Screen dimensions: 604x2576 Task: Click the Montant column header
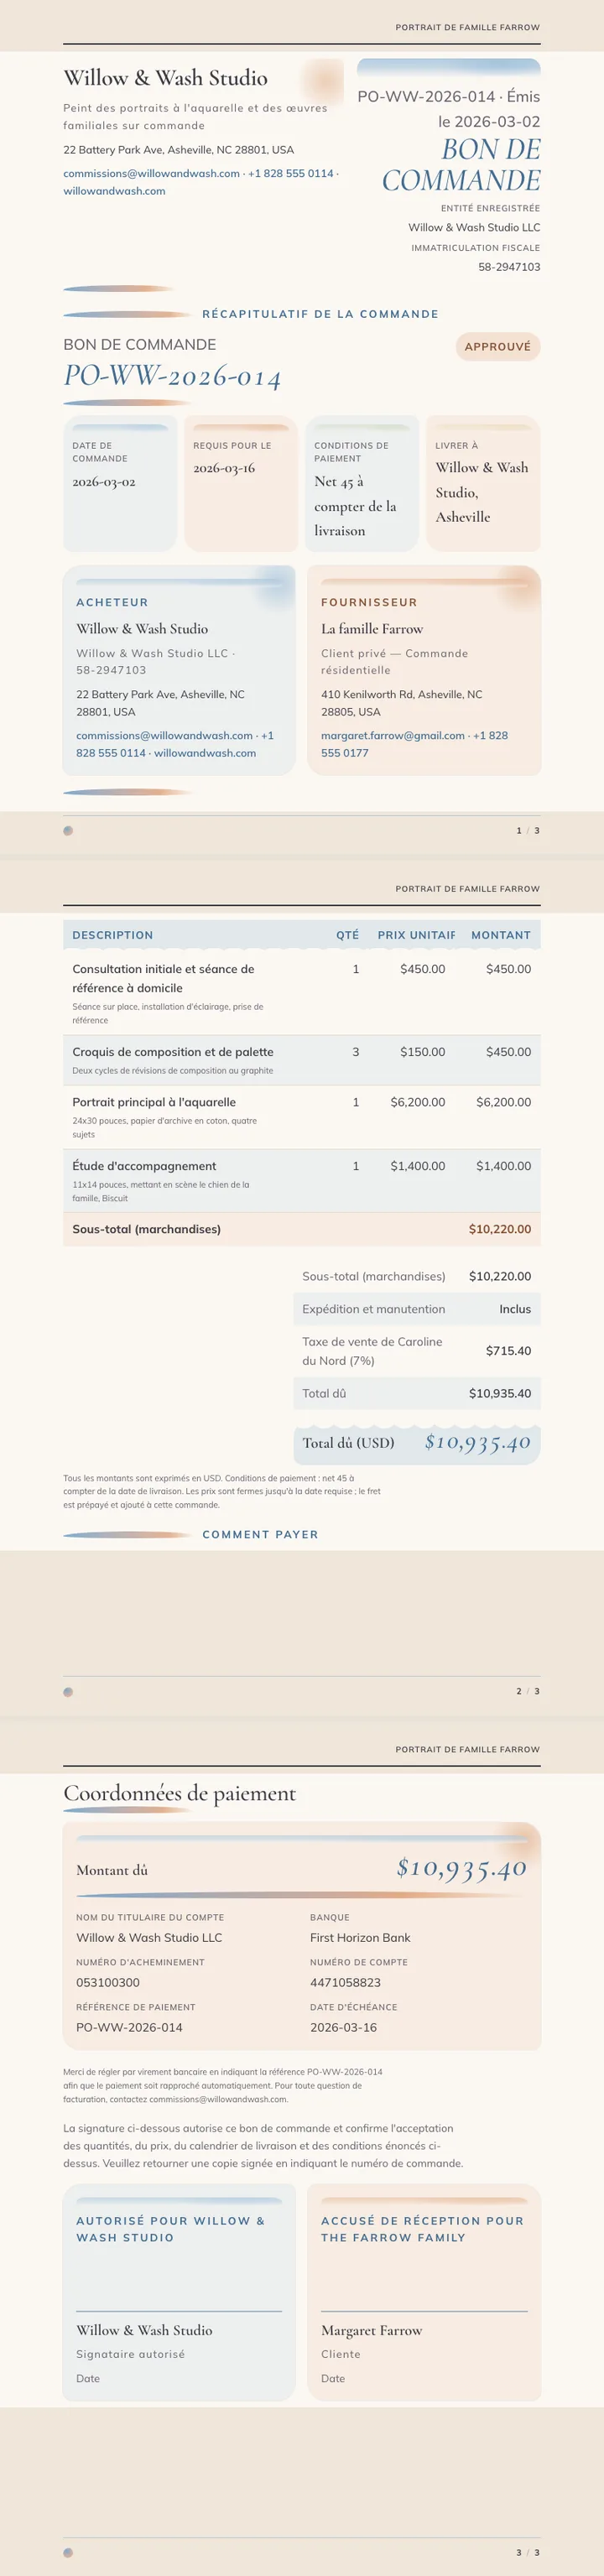pyautogui.click(x=501, y=935)
